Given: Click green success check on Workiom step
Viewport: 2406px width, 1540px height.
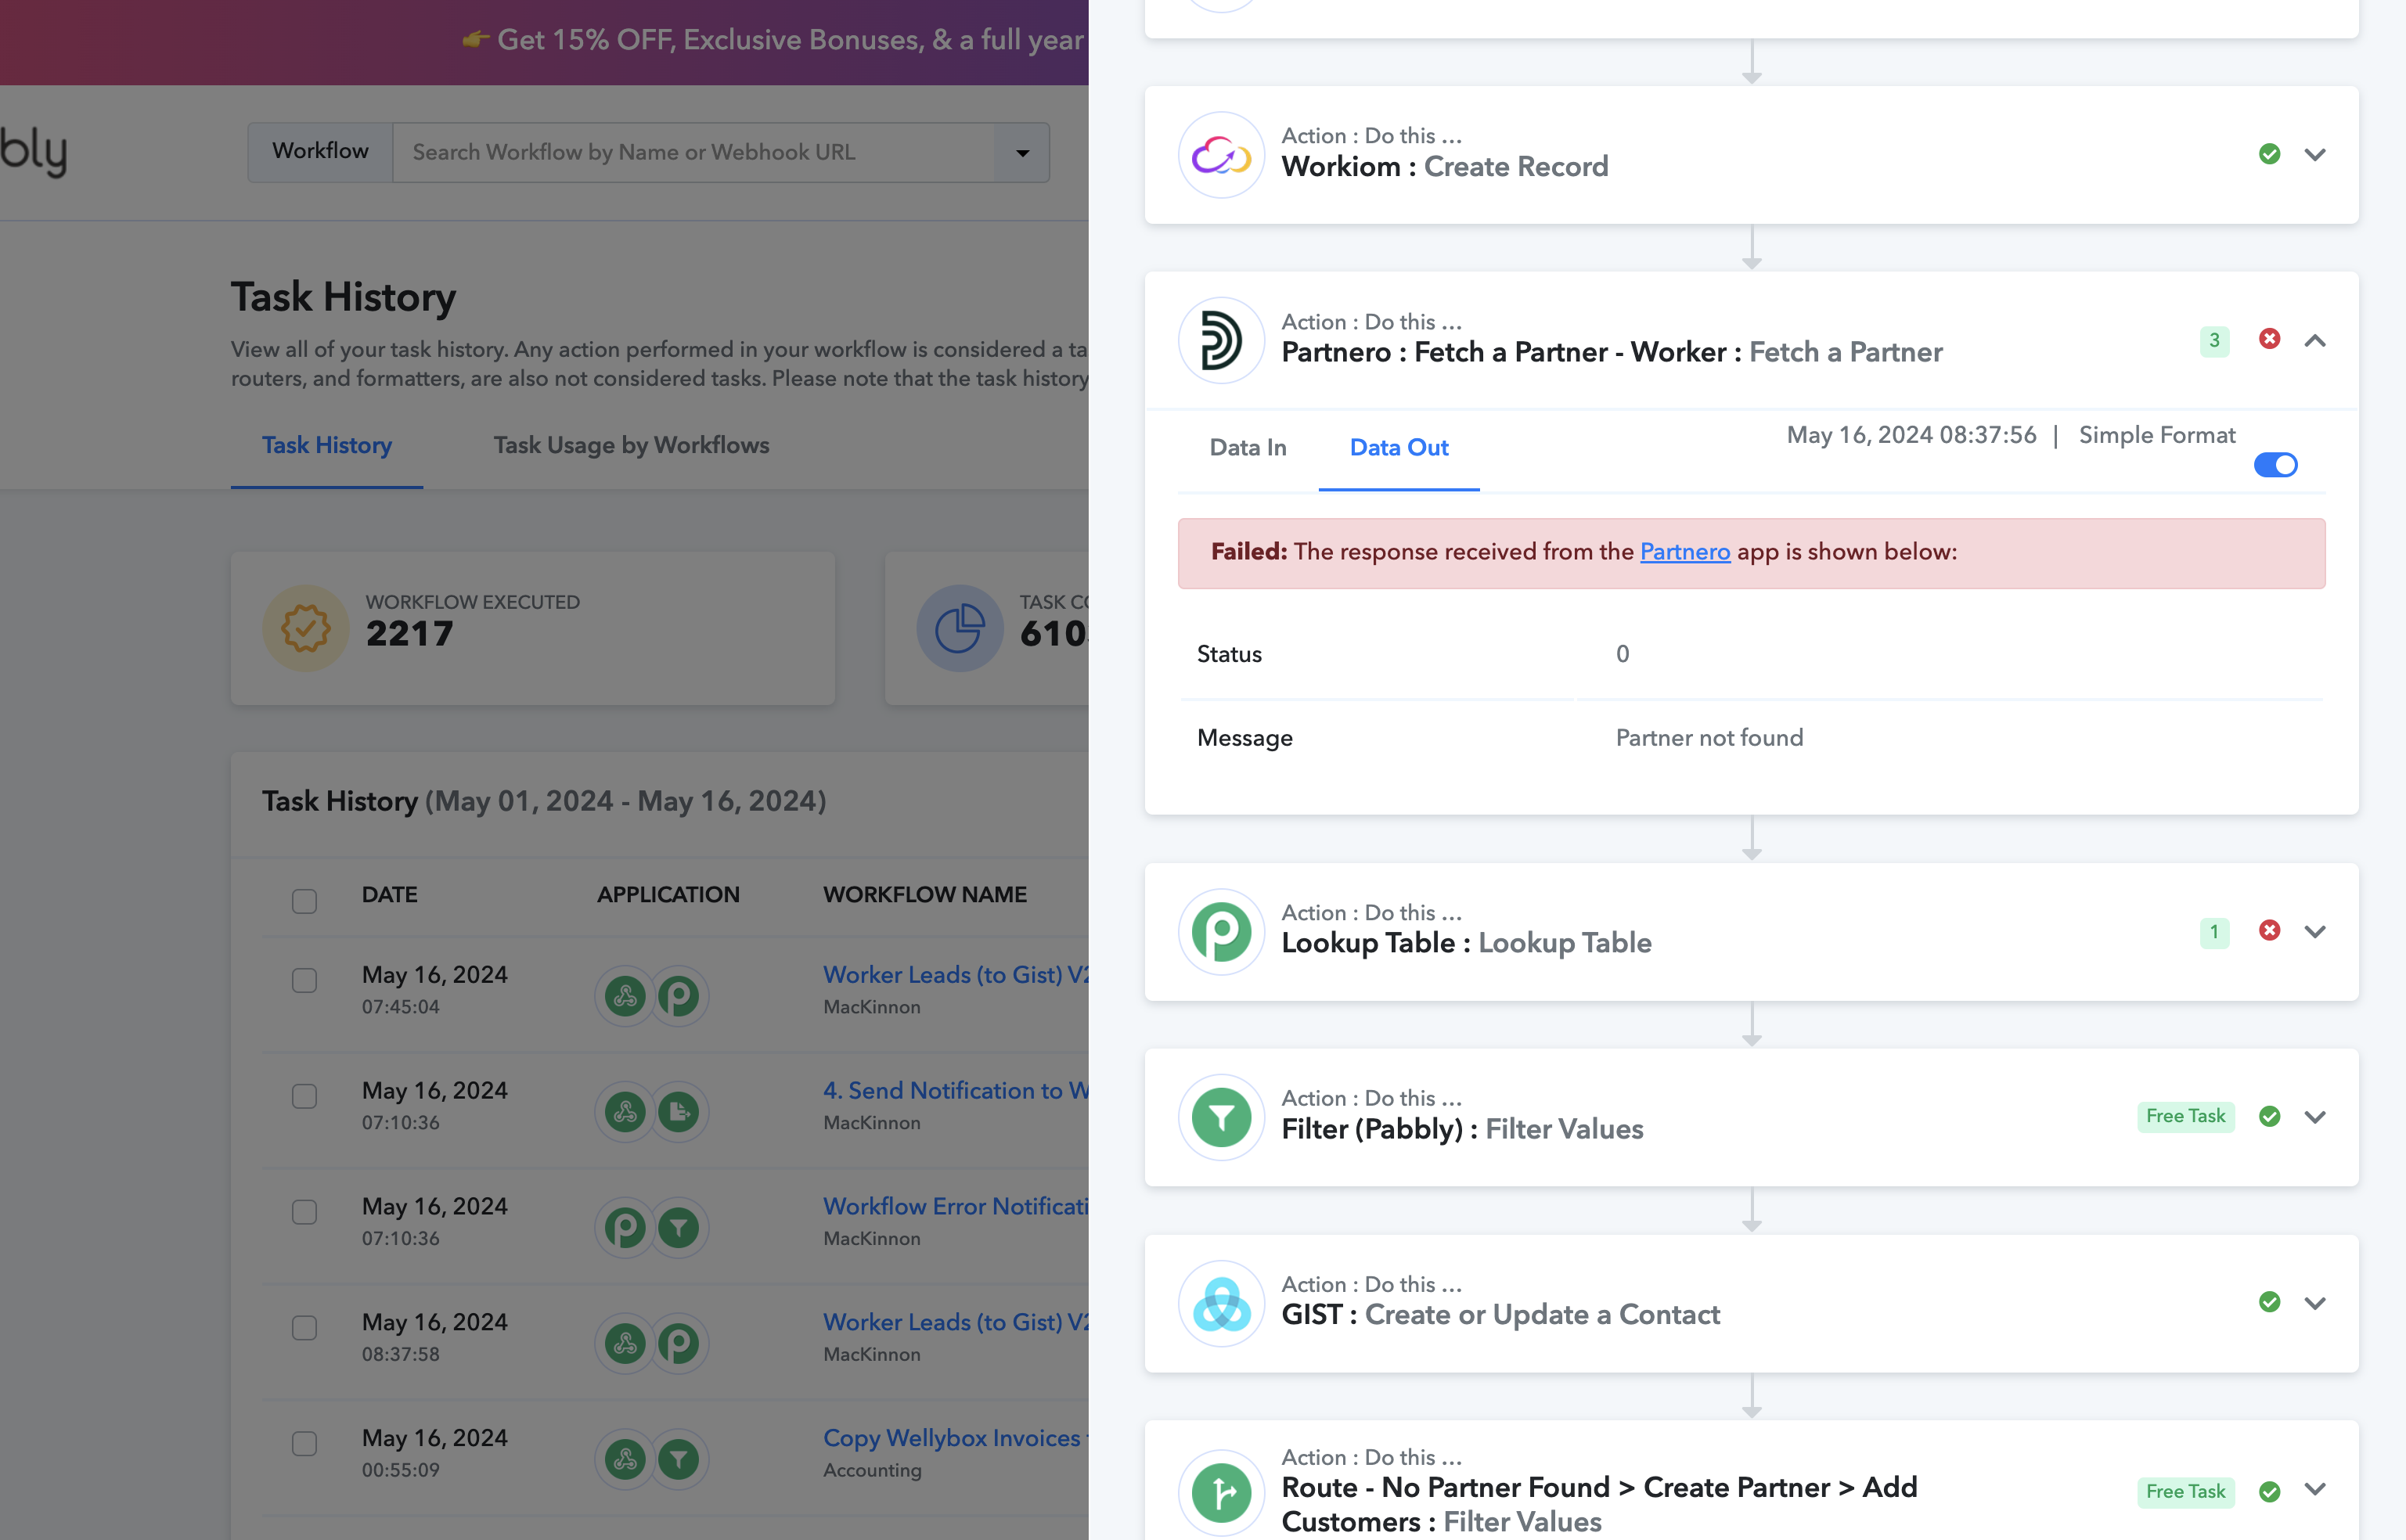Looking at the screenshot, I should point(2269,154).
